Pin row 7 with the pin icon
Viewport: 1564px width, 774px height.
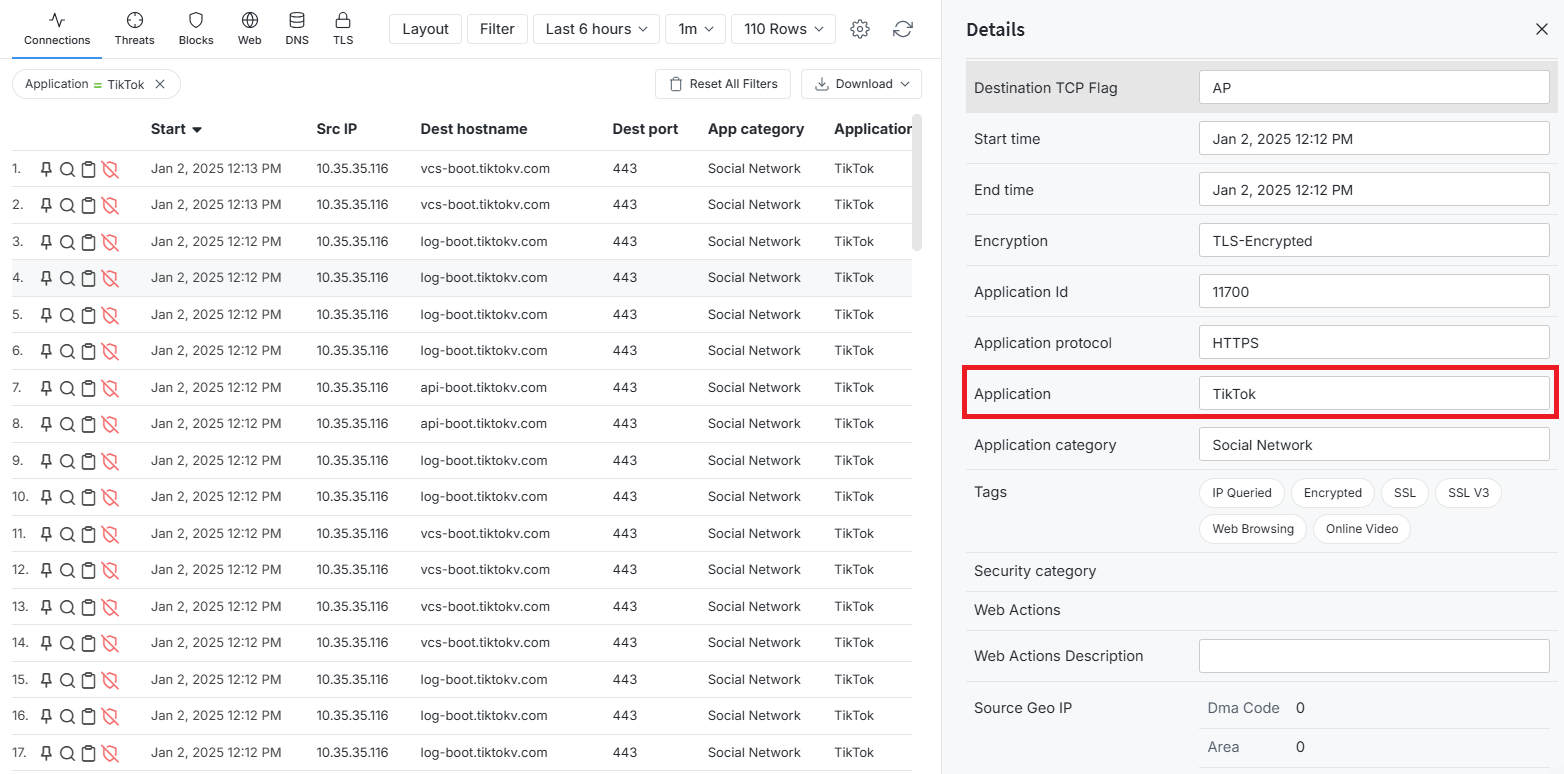click(x=46, y=388)
